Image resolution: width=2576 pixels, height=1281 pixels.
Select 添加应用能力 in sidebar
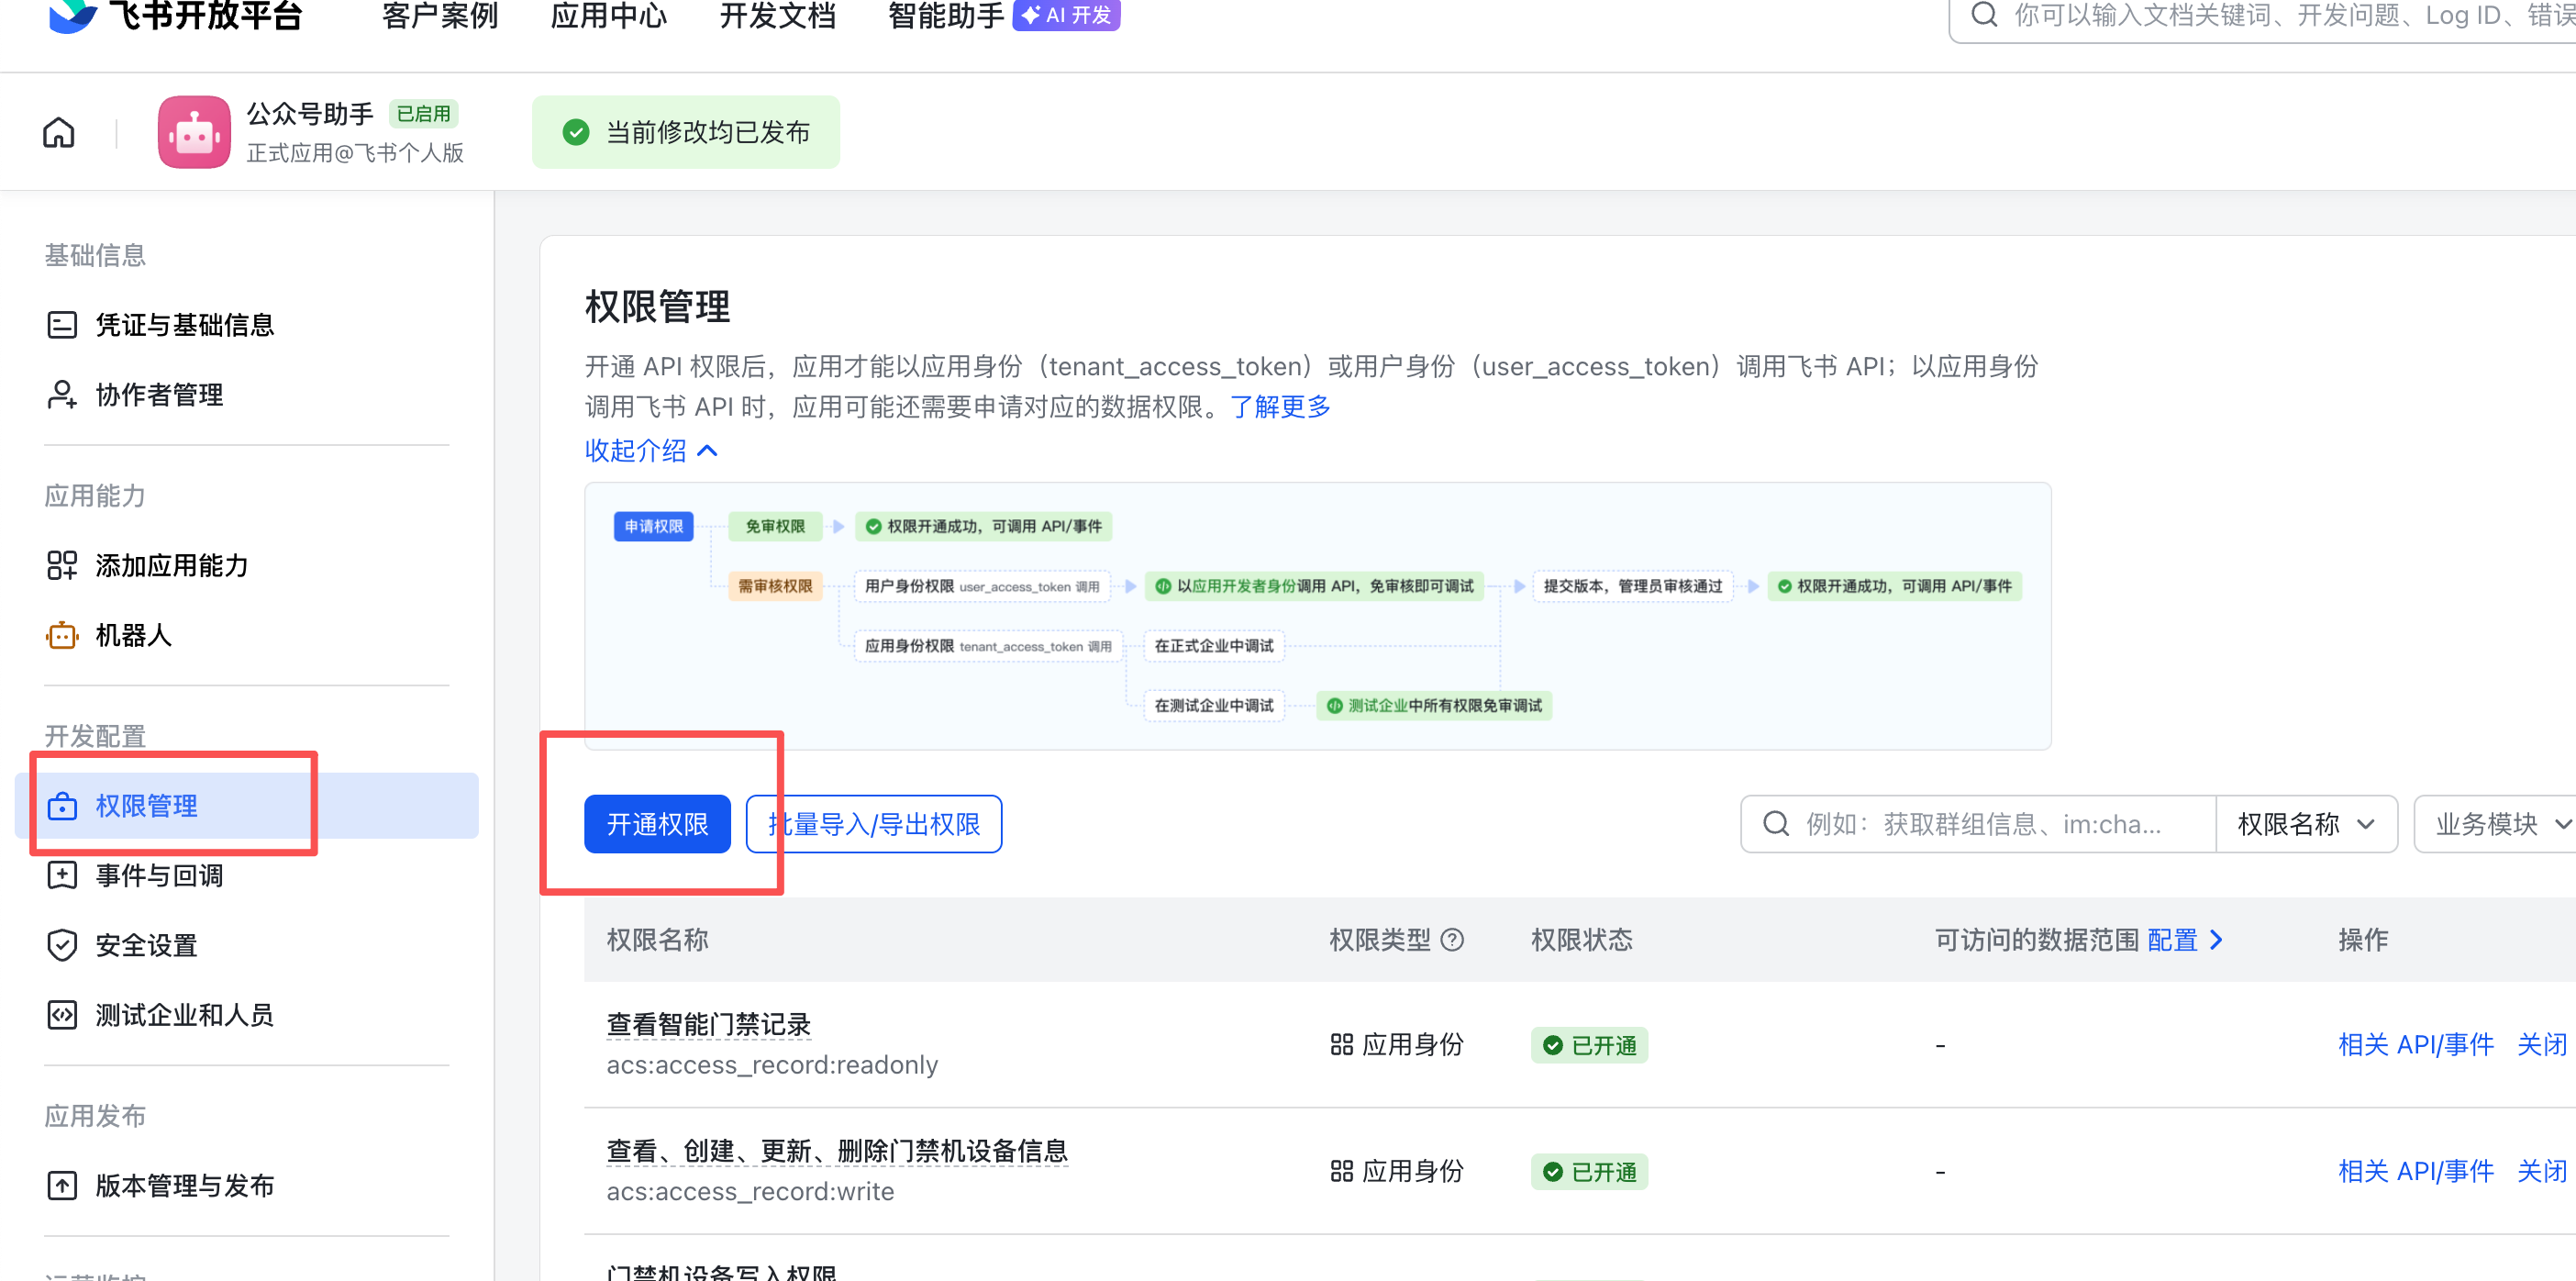pyautogui.click(x=171, y=566)
